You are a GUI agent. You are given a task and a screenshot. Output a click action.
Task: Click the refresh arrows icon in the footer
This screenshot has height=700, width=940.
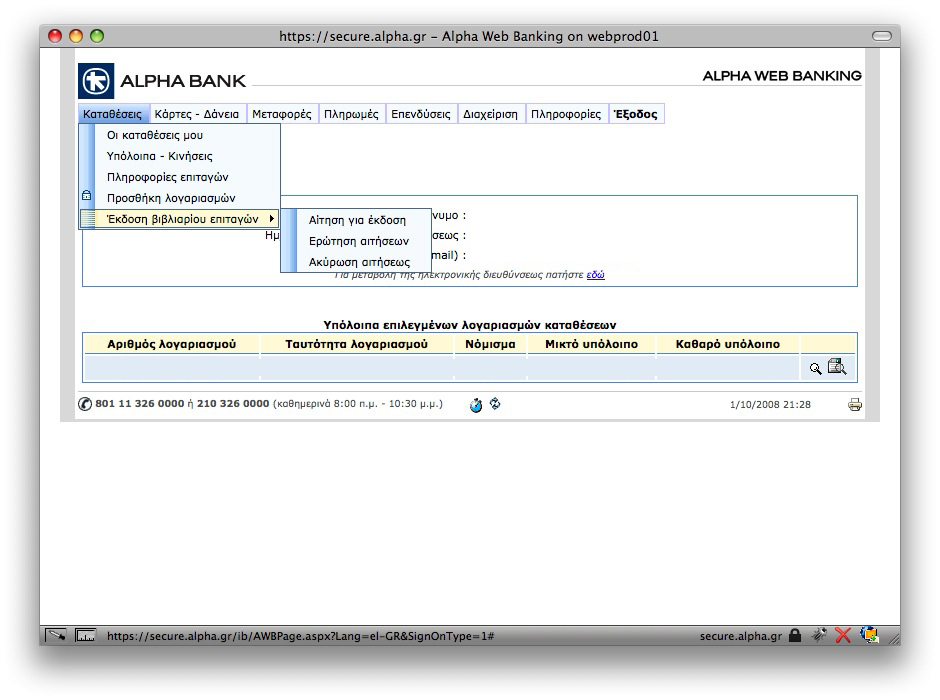(495, 404)
